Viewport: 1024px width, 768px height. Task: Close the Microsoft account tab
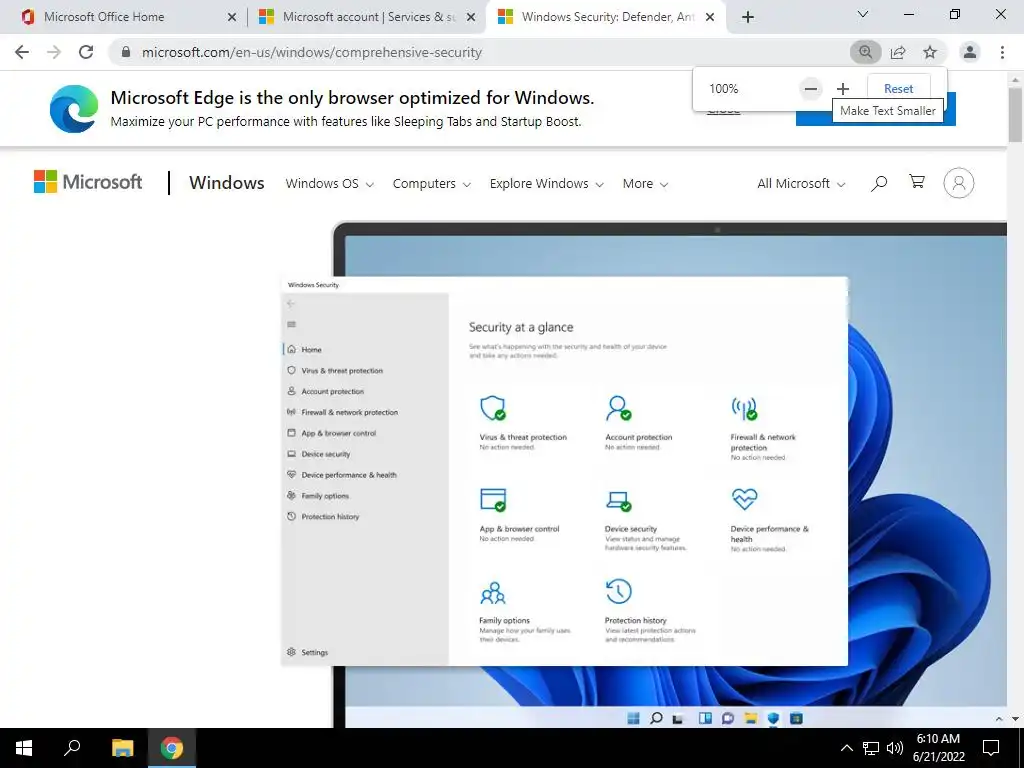pos(471,17)
